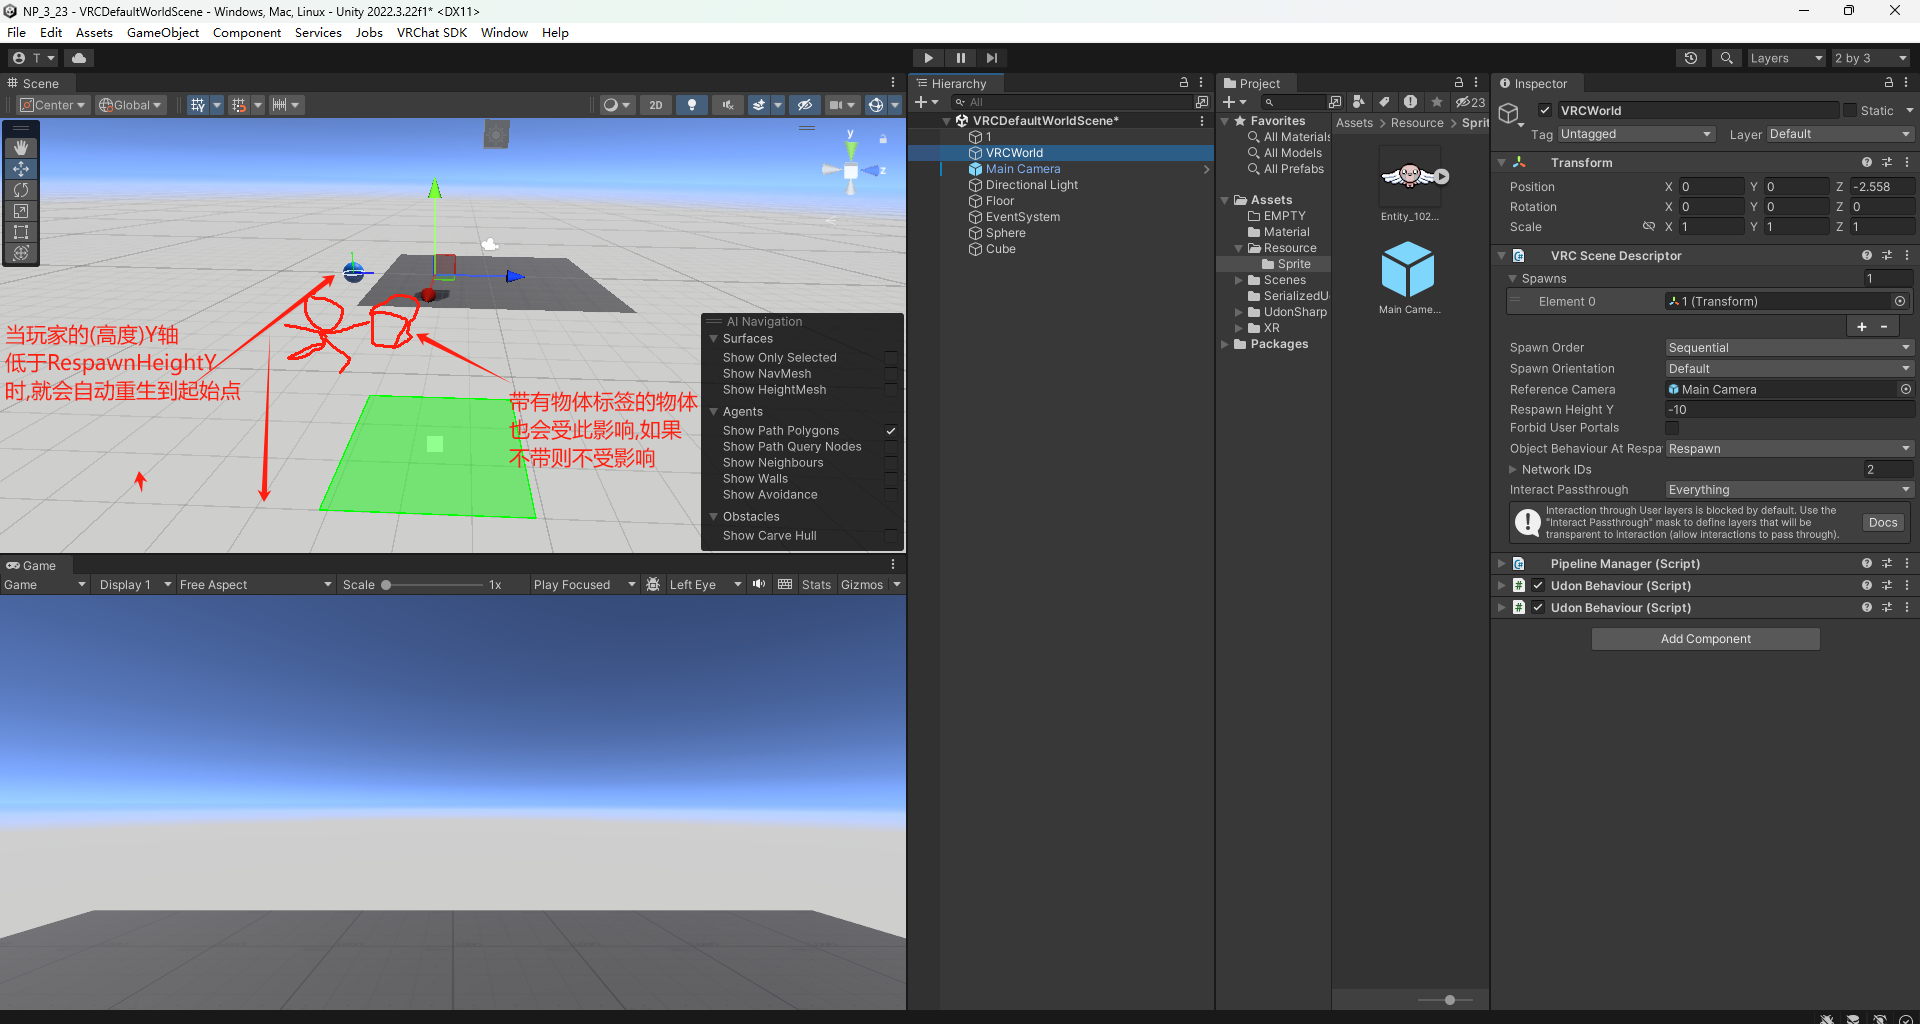Select the Scale tool
Screen dimensions: 1920x1024
point(21,211)
